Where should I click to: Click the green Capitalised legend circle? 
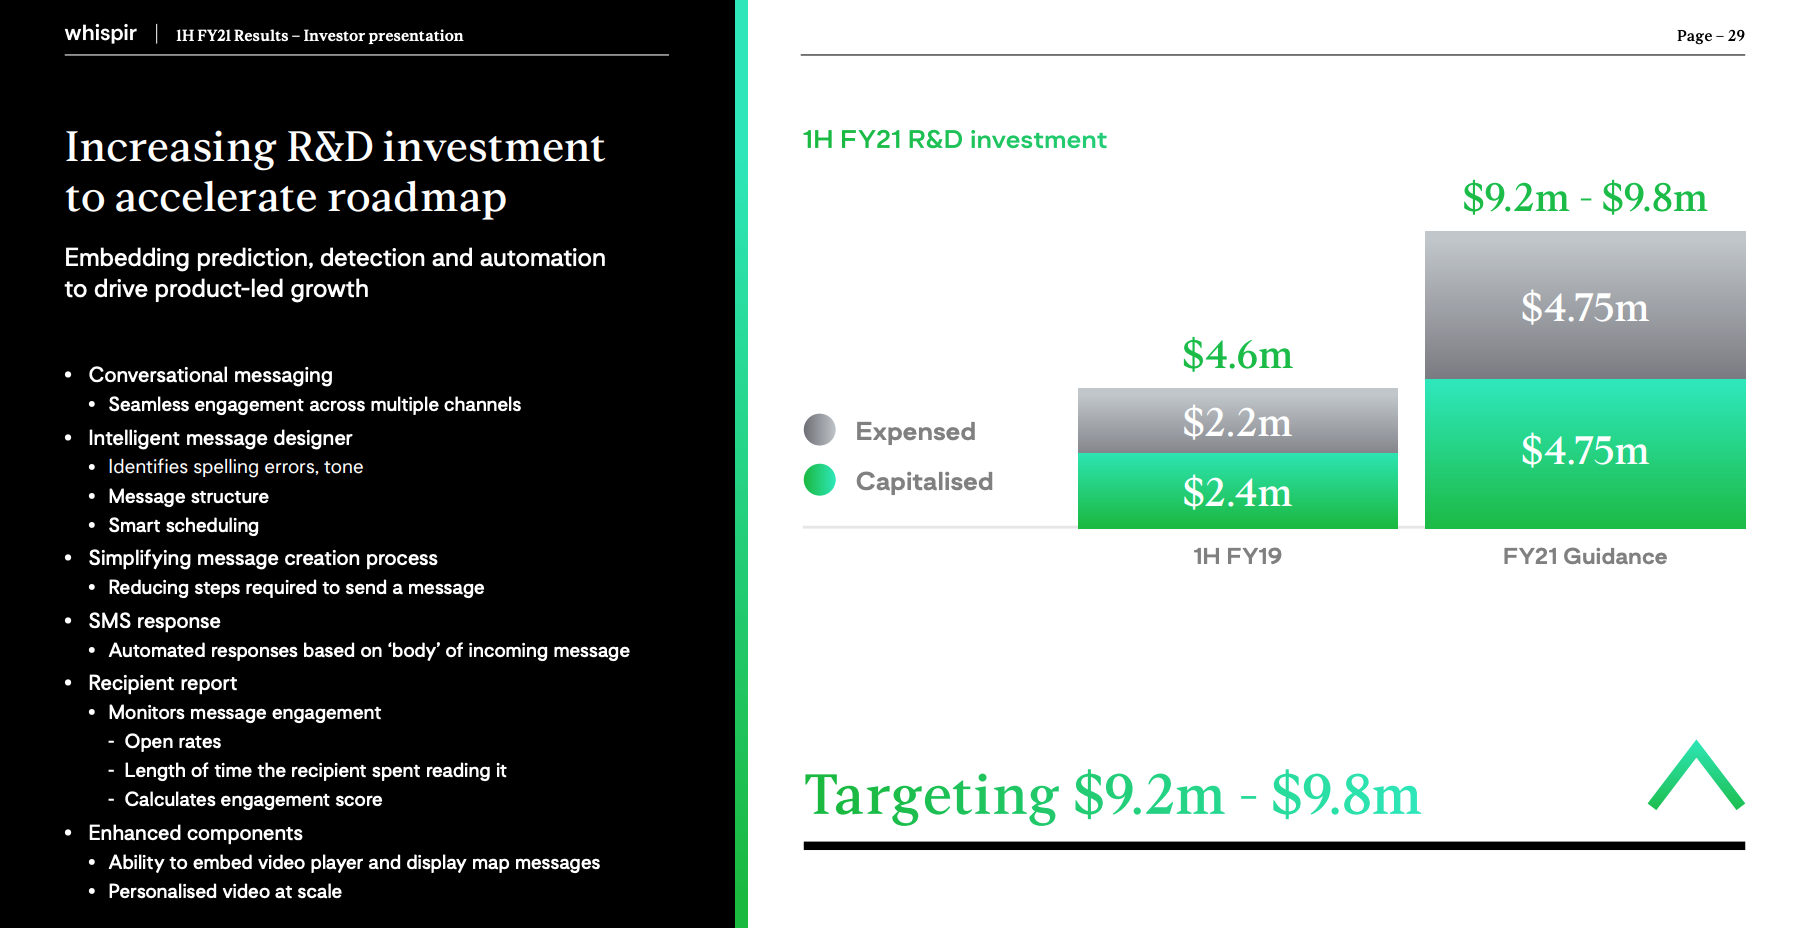pyautogui.click(x=819, y=480)
